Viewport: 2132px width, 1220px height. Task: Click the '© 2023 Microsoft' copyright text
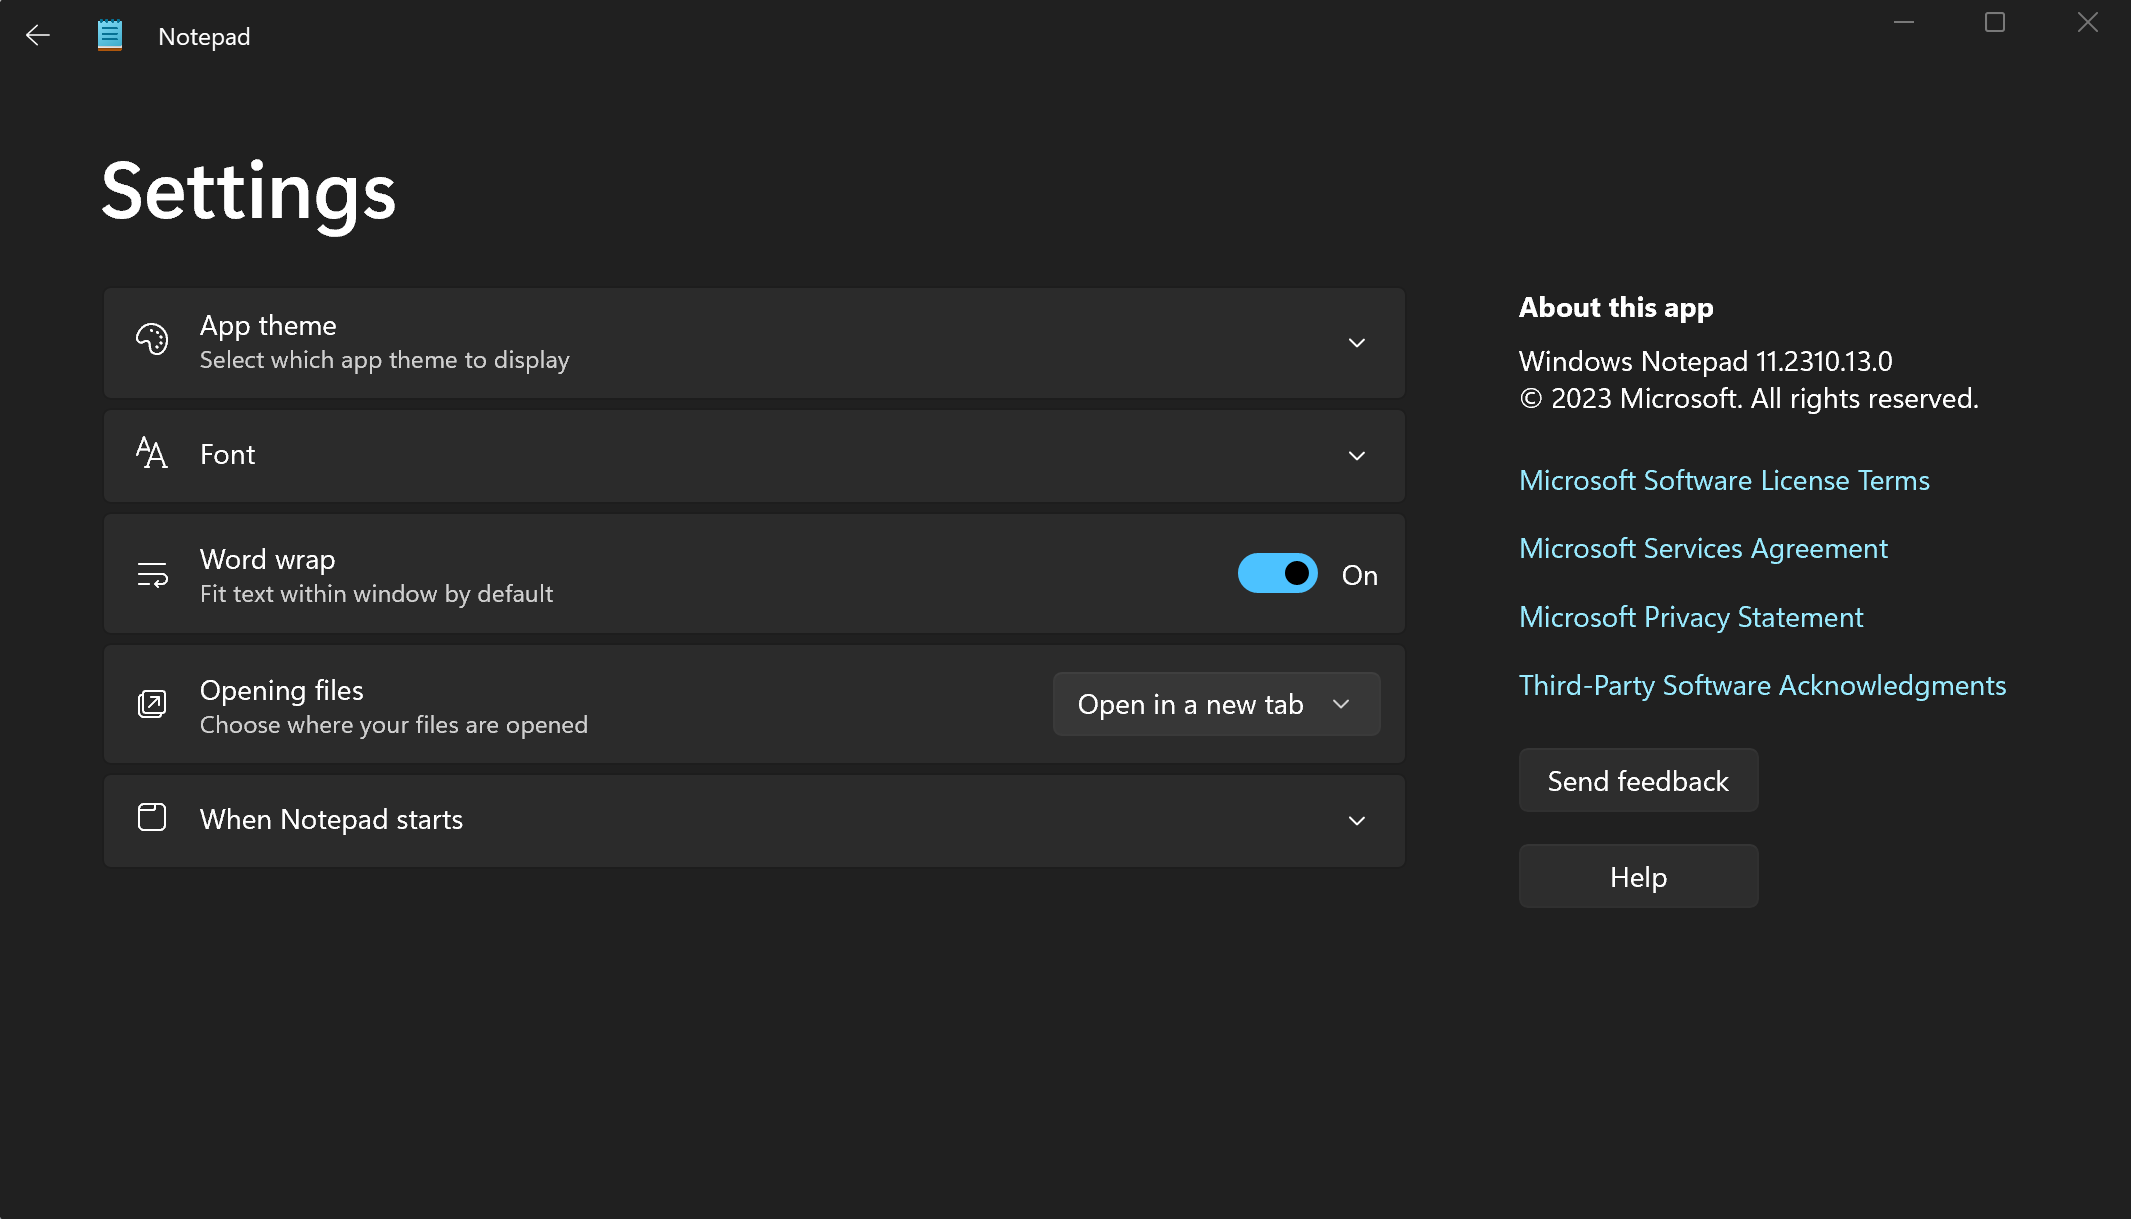point(1748,399)
